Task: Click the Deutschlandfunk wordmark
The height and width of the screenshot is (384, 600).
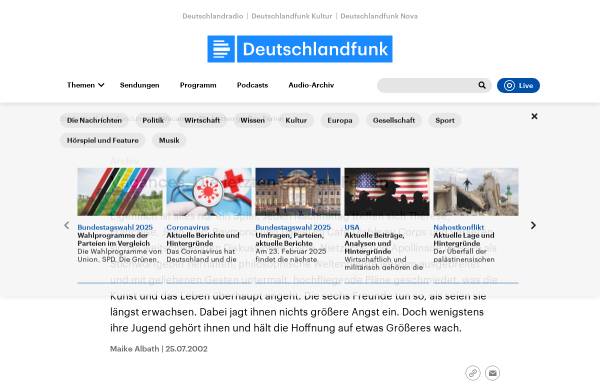Action: (315, 49)
